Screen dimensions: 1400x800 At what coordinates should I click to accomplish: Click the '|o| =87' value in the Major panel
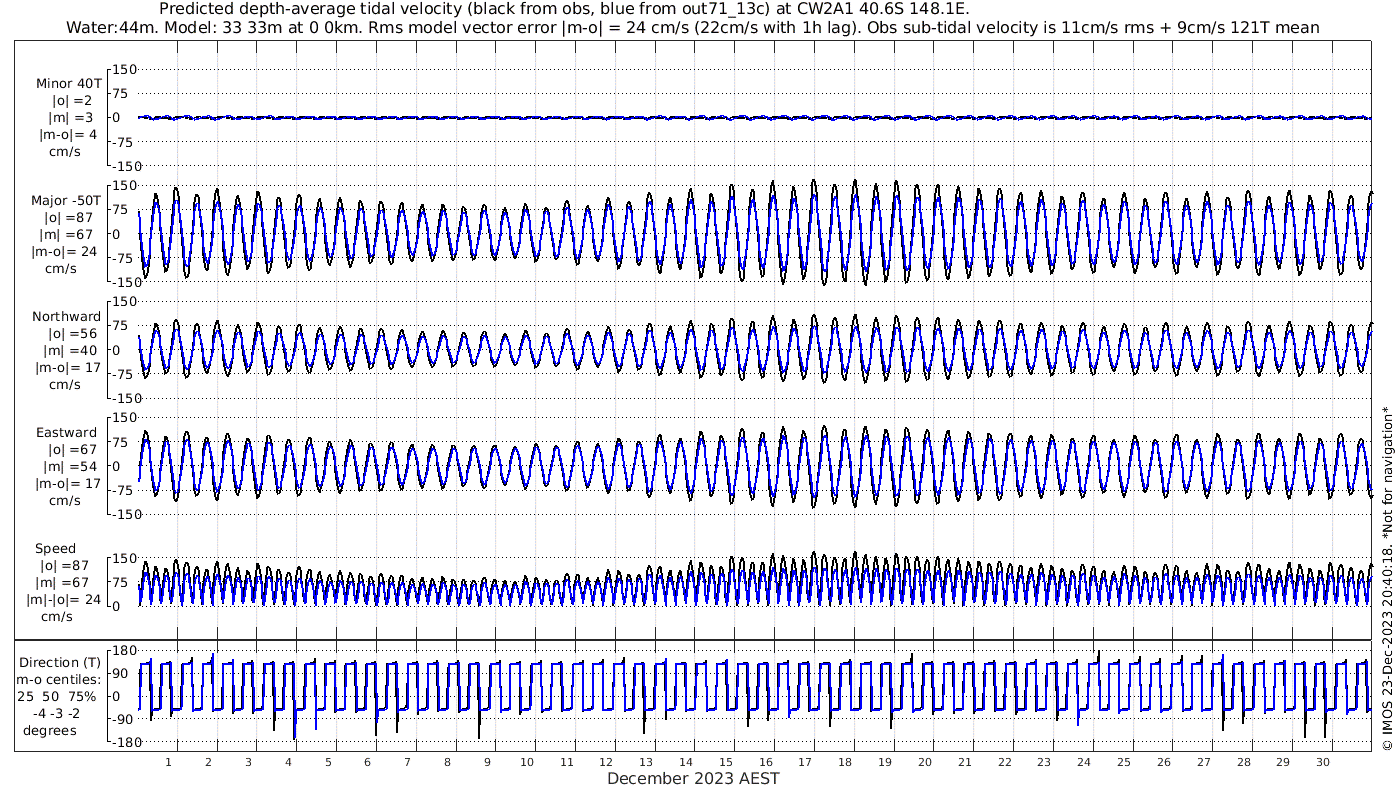point(67,217)
